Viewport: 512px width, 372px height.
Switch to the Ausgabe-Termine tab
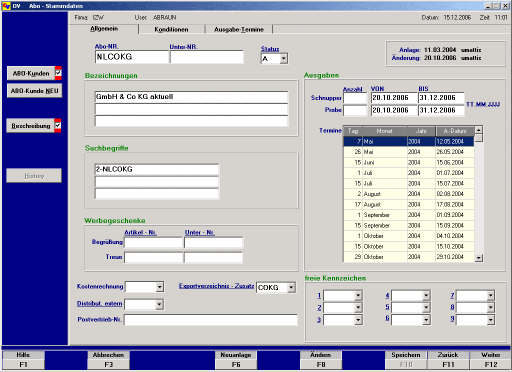click(x=239, y=29)
